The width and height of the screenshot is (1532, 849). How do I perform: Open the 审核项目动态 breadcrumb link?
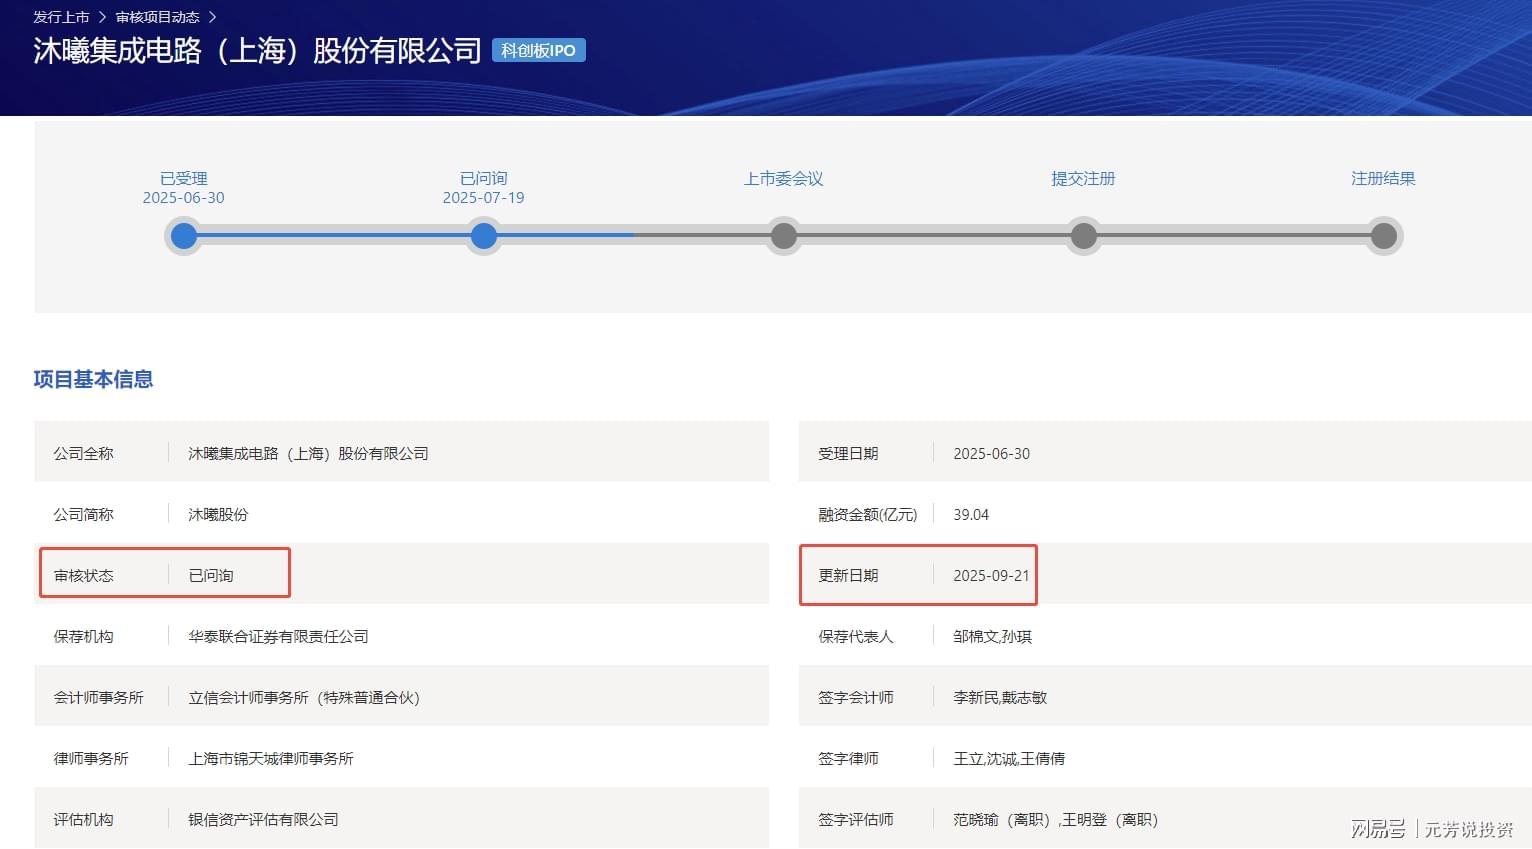tap(157, 17)
